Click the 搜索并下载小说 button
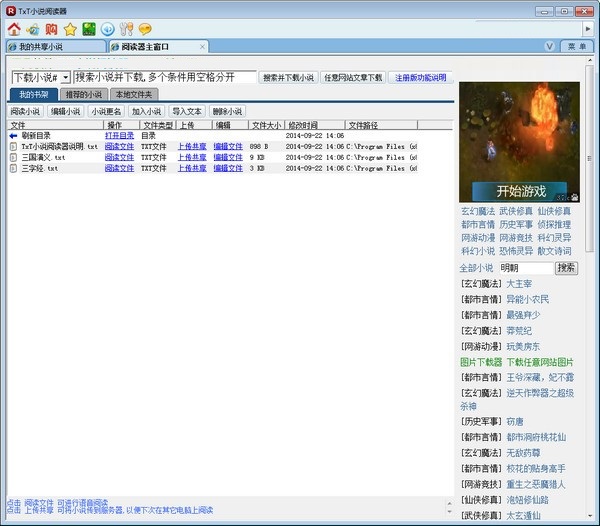Image resolution: width=600 pixels, height=526 pixels. 287,77
